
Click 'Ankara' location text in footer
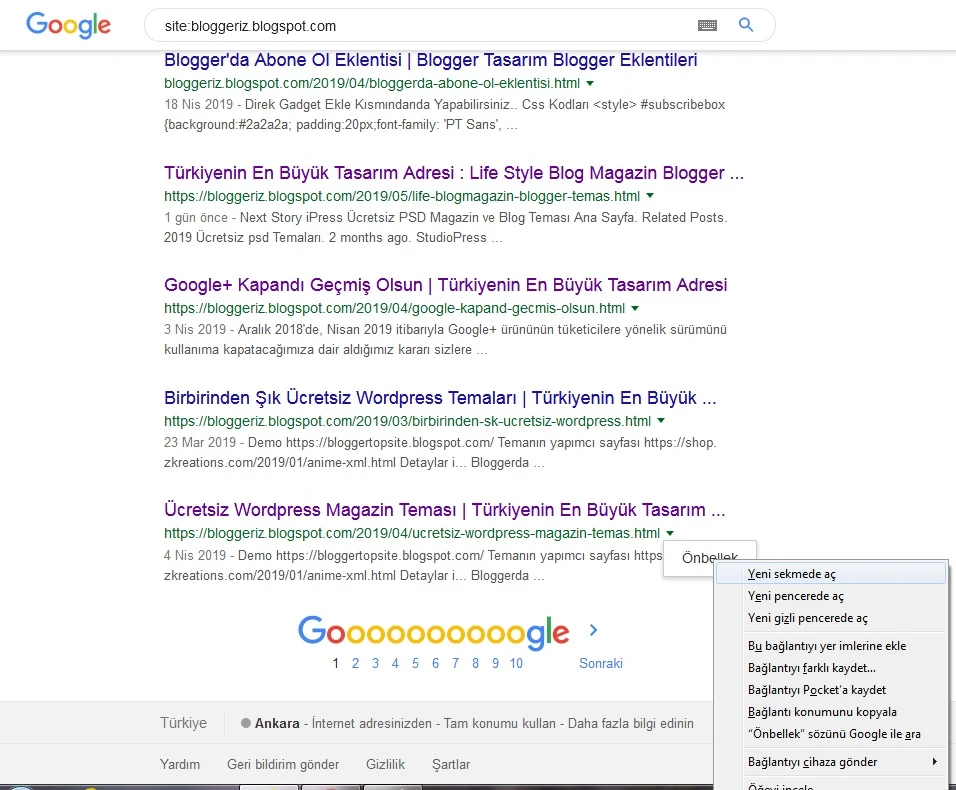(x=277, y=724)
